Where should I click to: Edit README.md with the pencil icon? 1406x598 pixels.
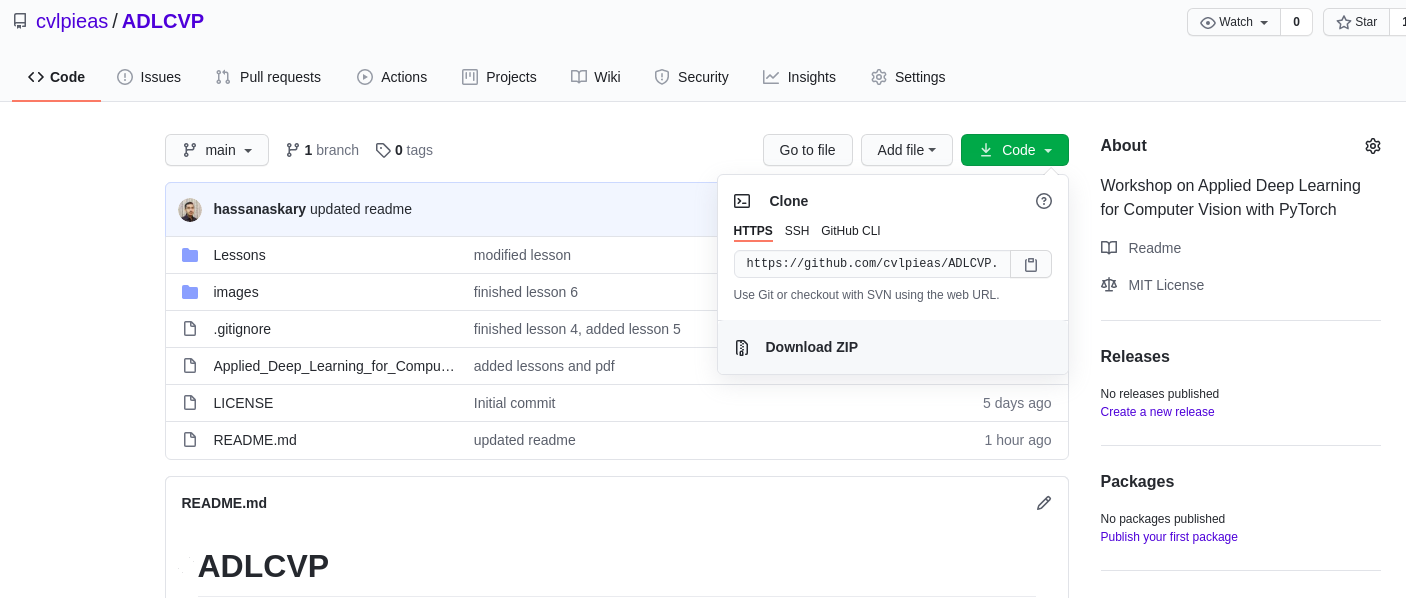[x=1044, y=503]
